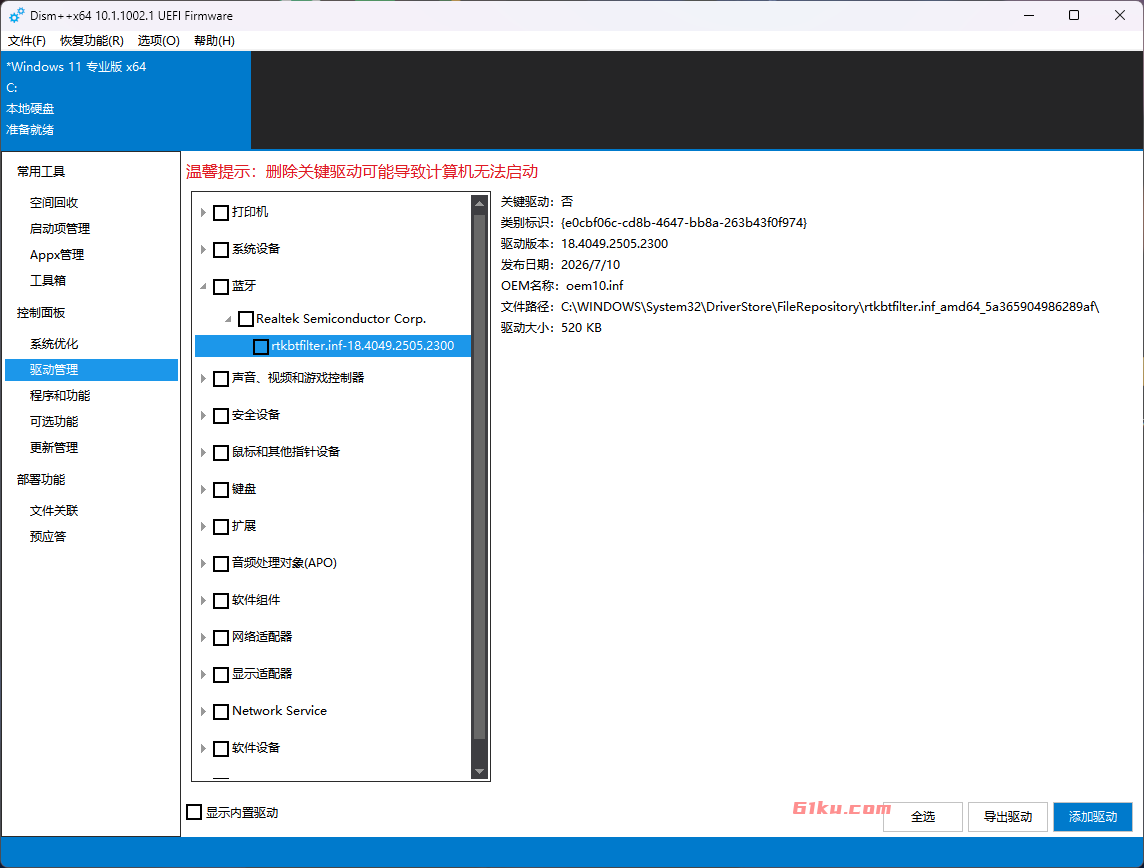The width and height of the screenshot is (1144, 868).
Task: Click the 导出驱动 button
Action: pyautogui.click(x=1008, y=817)
